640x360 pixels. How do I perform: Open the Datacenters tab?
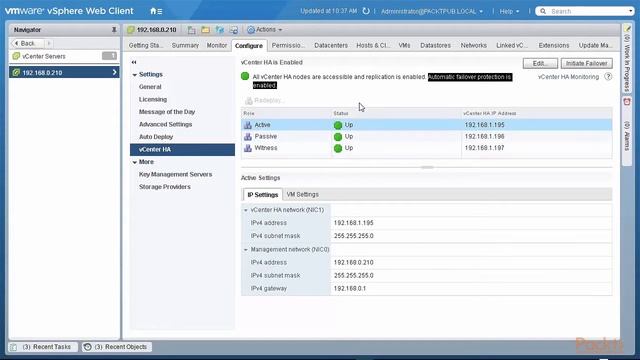tap(331, 45)
